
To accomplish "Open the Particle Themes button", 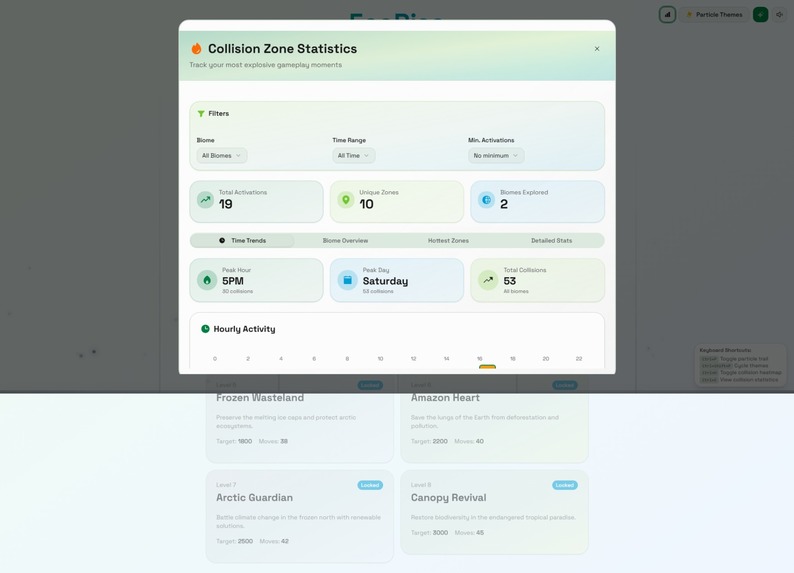I will click(x=714, y=15).
